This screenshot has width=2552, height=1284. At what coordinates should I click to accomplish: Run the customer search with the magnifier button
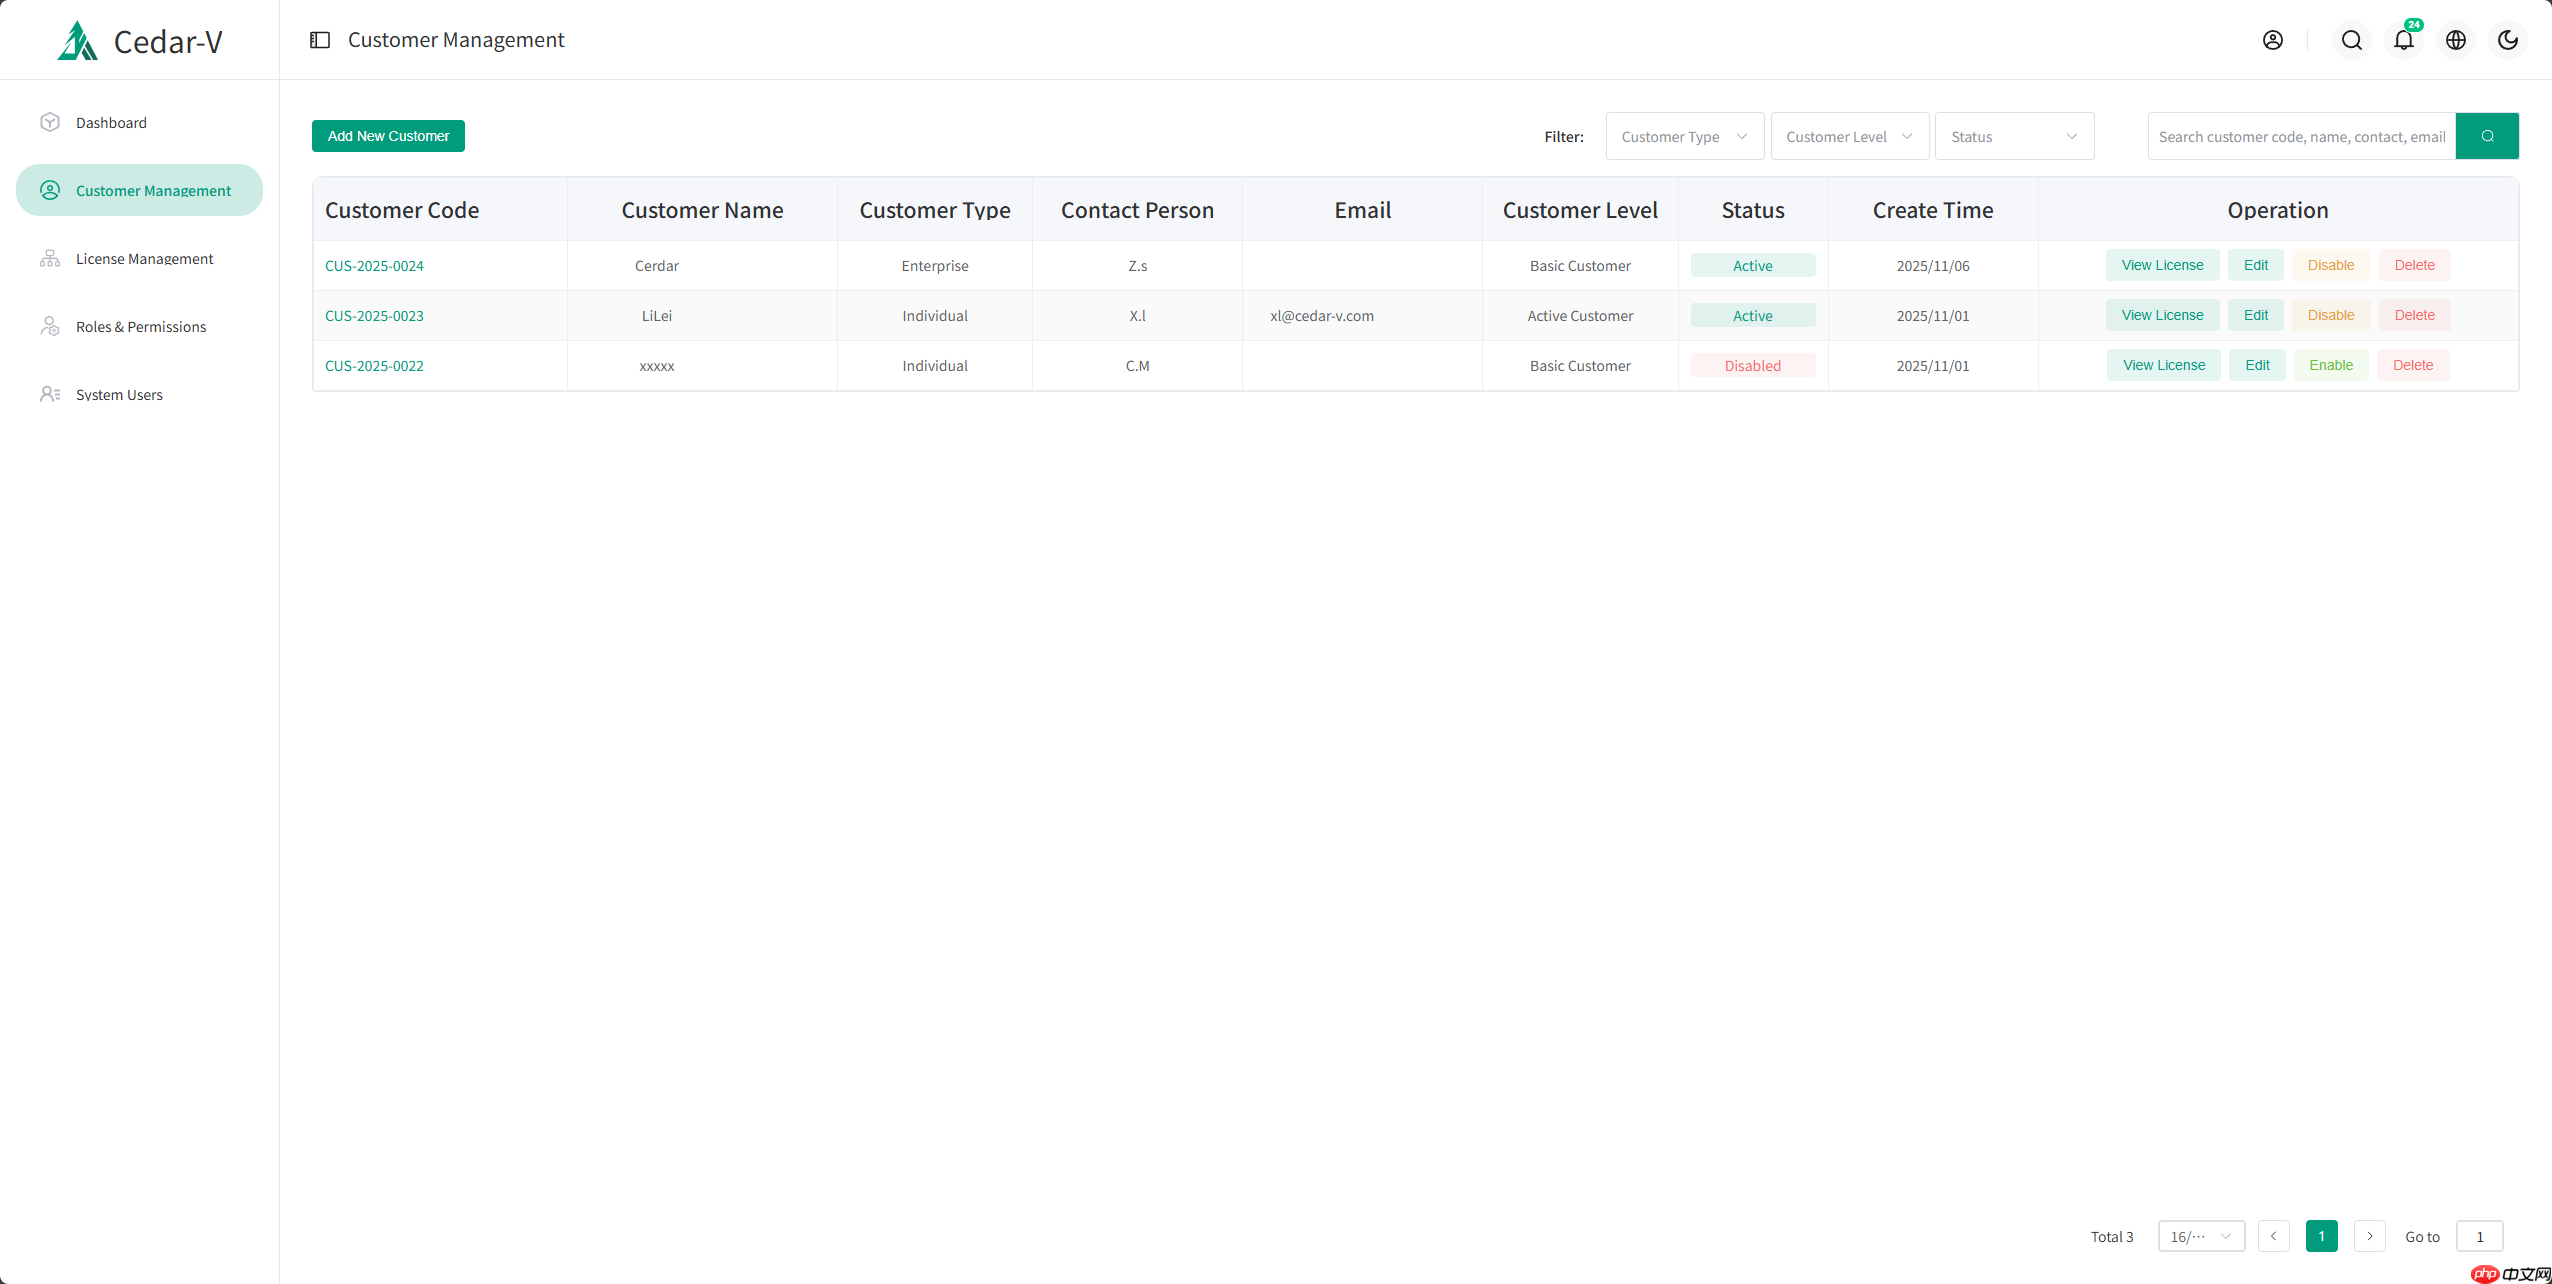tap(2488, 136)
